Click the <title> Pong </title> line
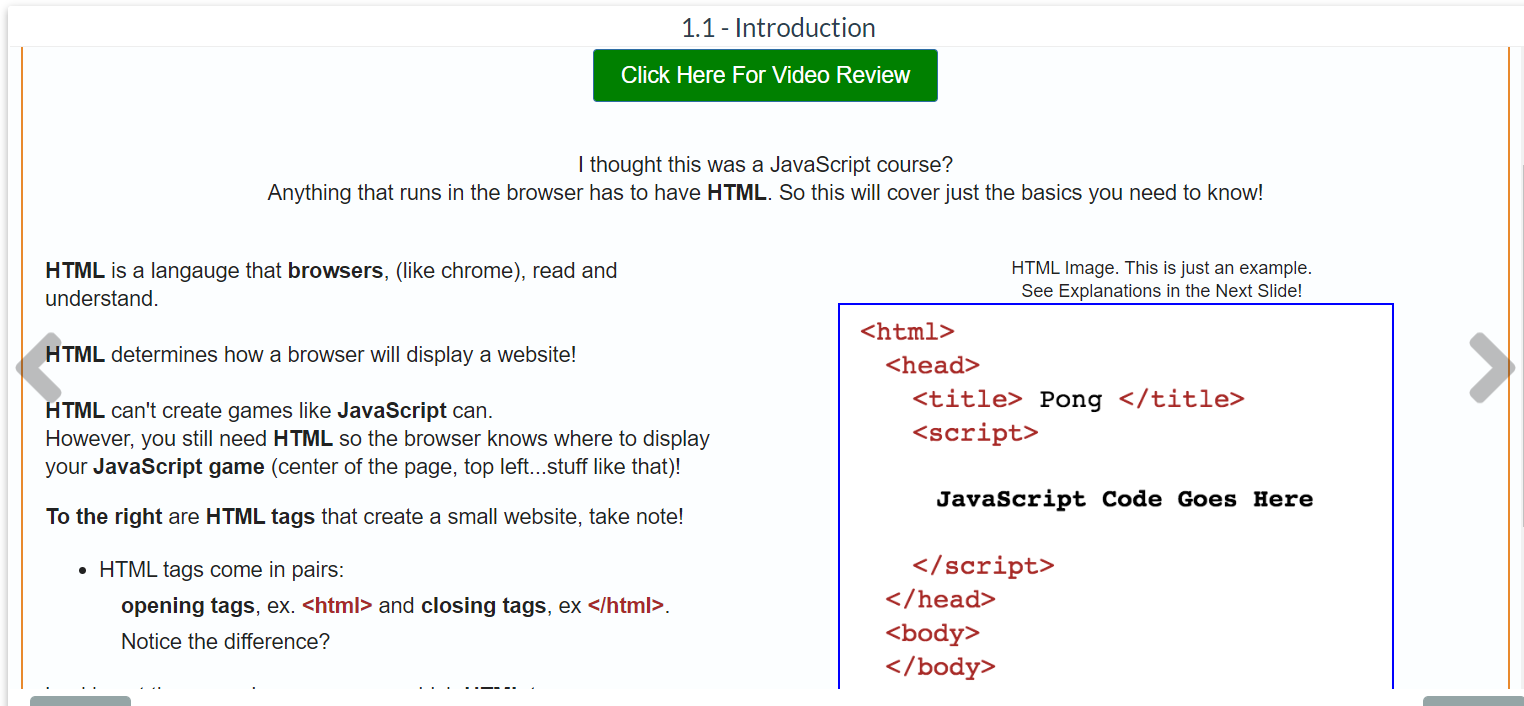 coord(1078,399)
